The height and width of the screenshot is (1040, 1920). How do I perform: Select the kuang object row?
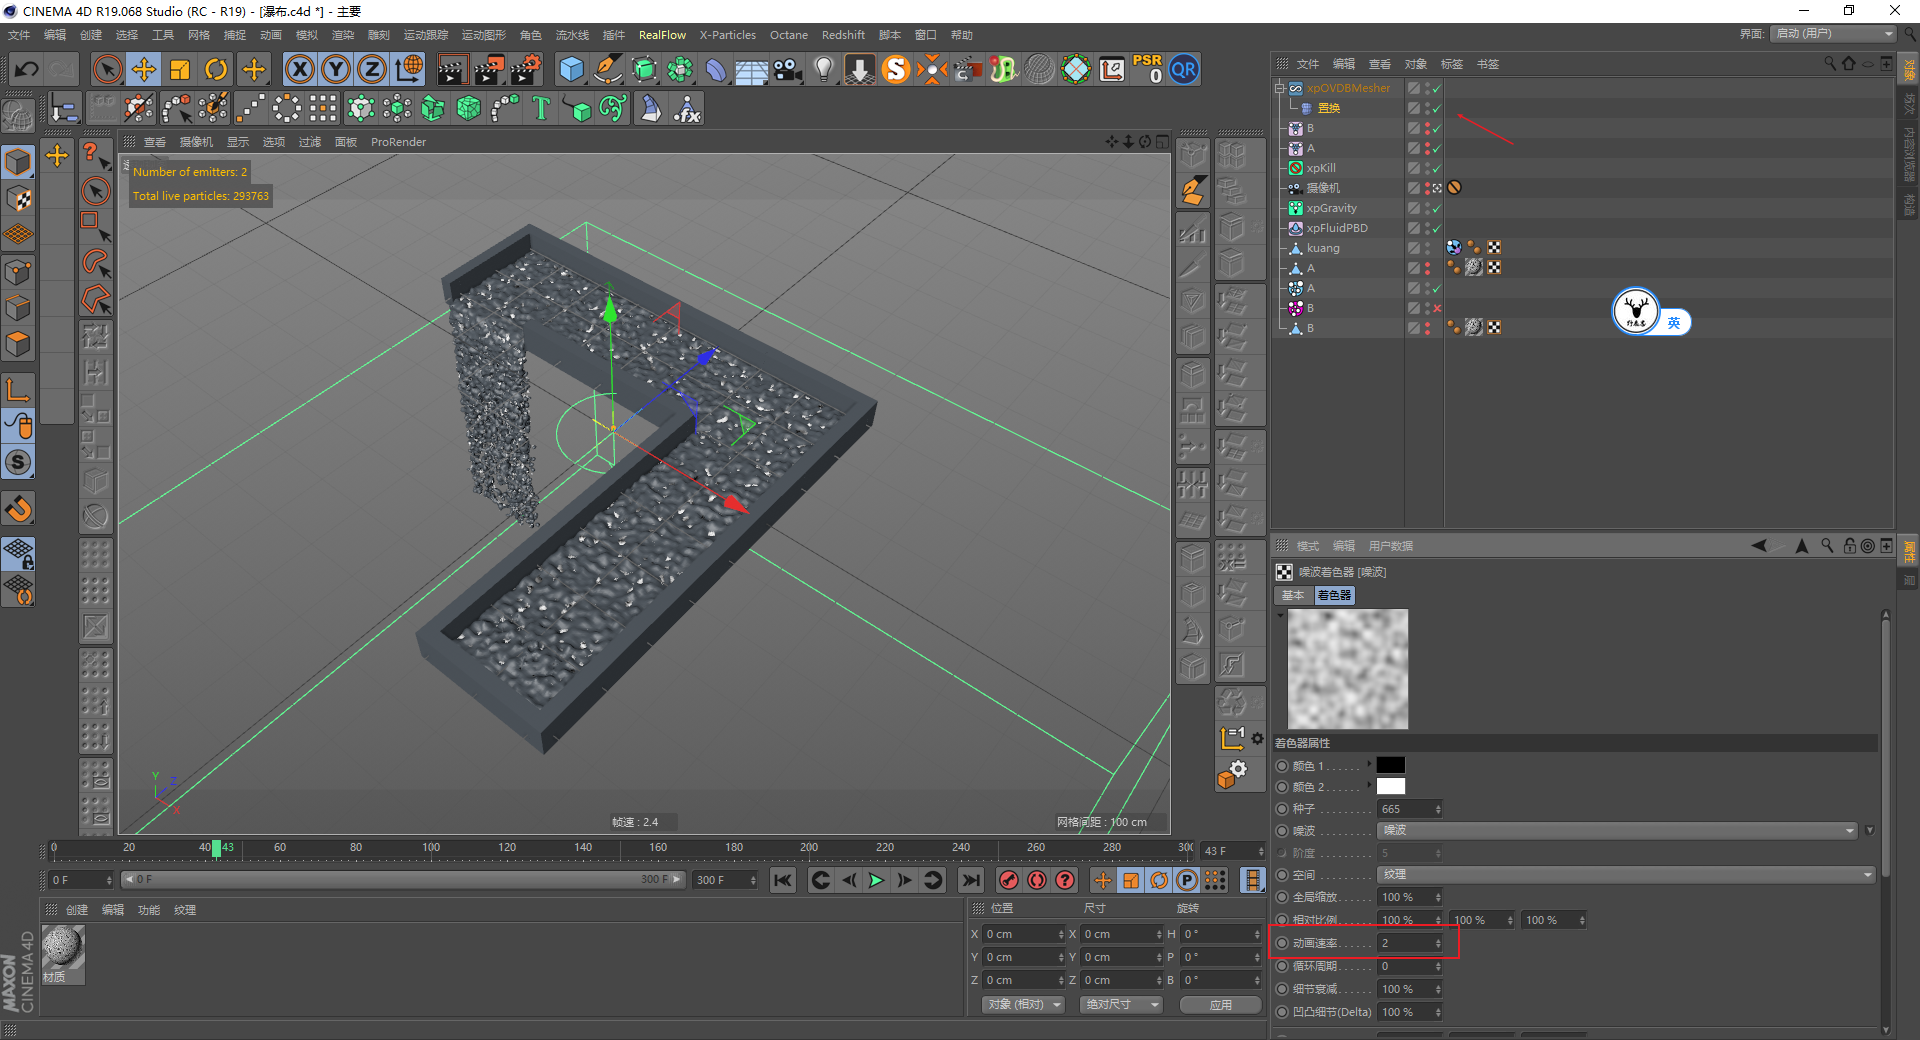1322,248
